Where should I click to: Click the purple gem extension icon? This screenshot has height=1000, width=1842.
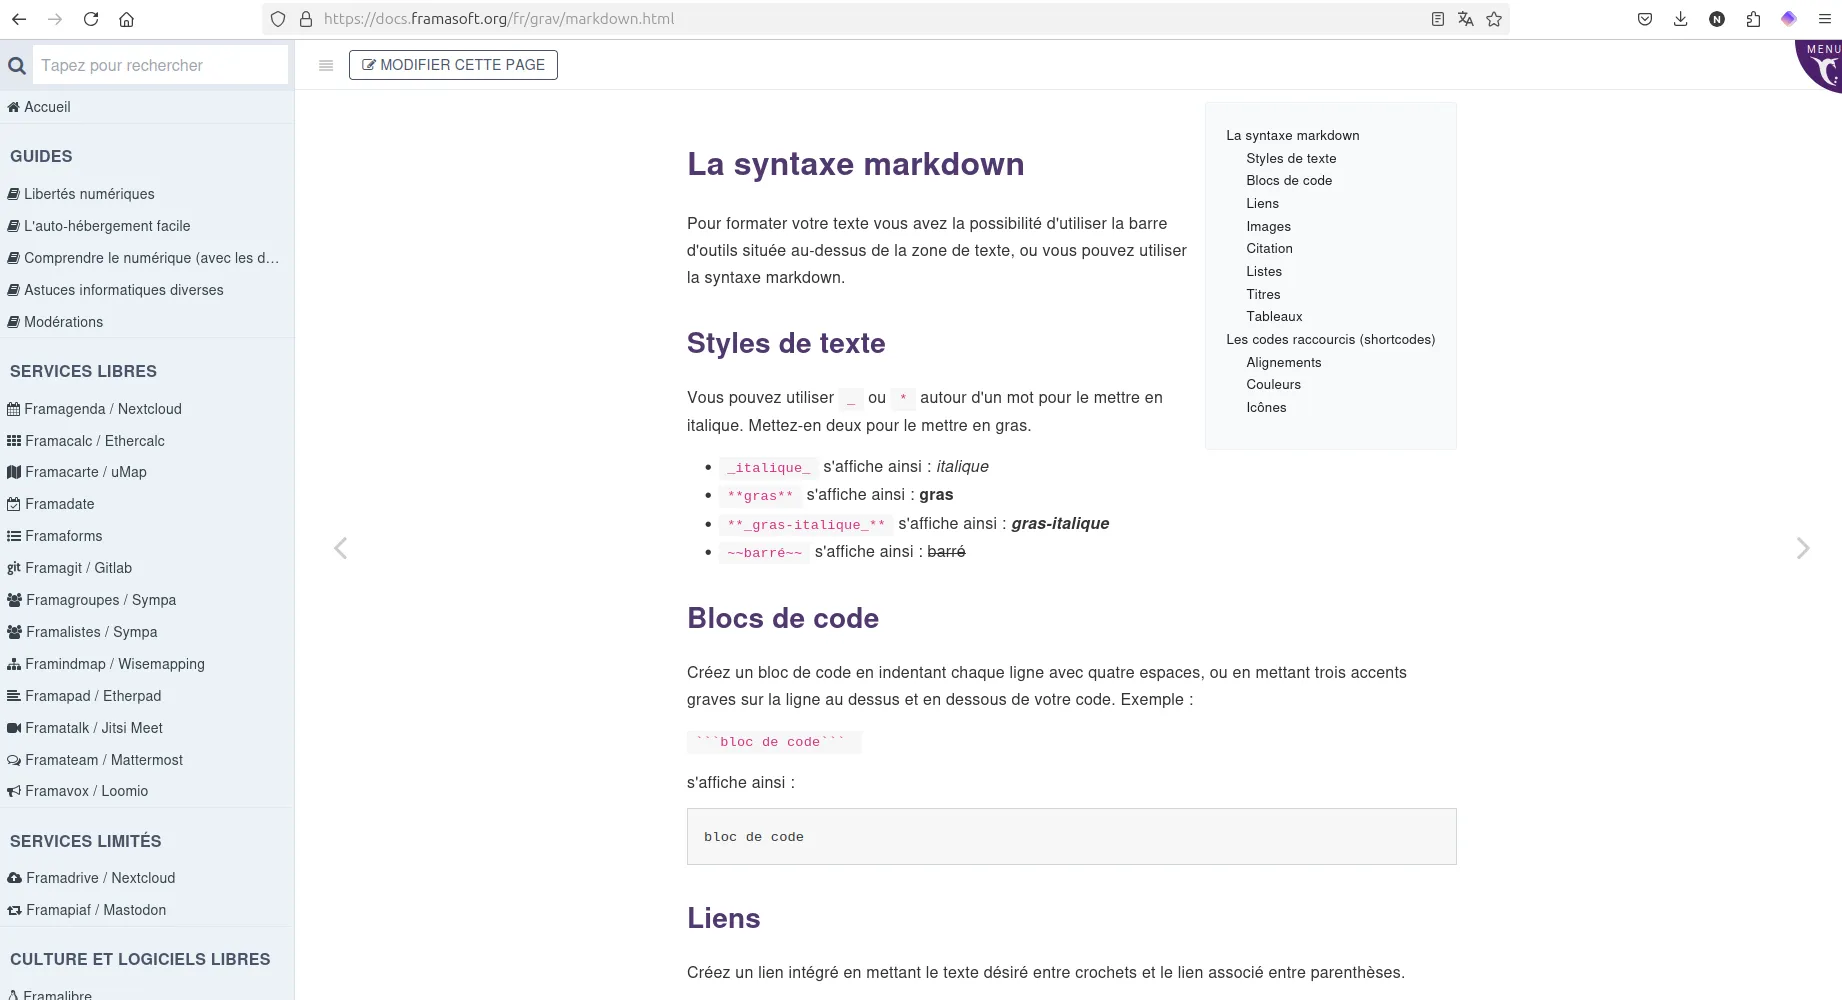coord(1789,19)
